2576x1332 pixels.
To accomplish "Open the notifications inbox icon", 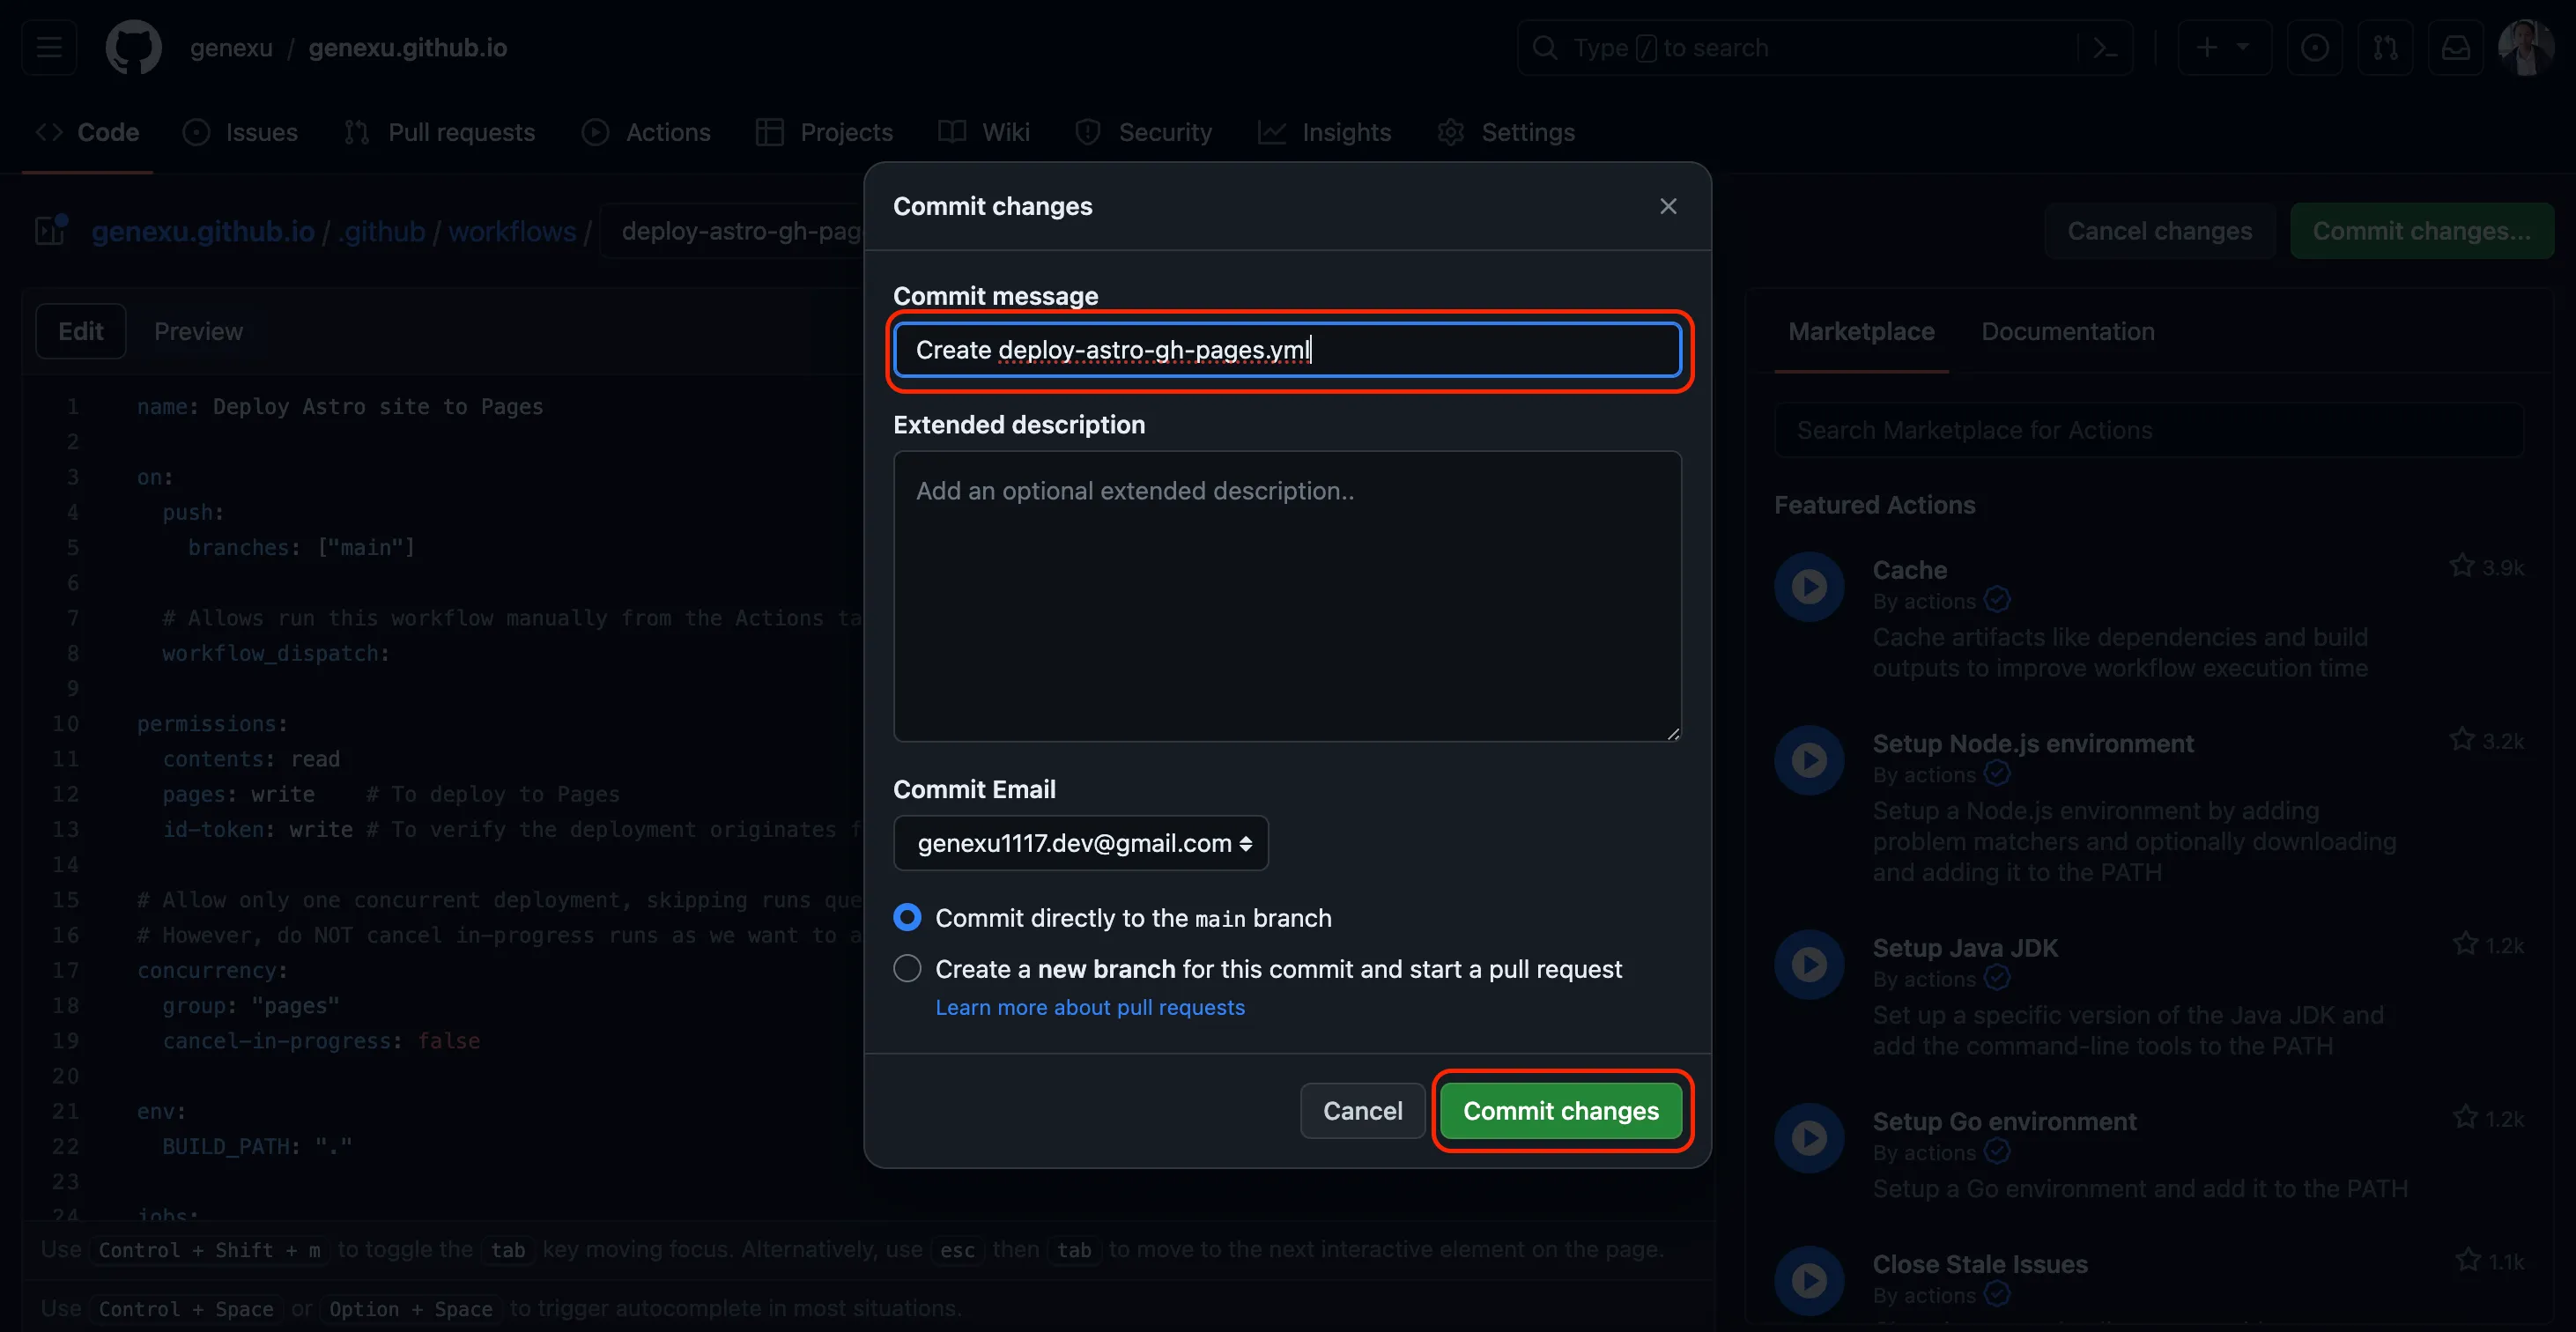I will point(2456,47).
